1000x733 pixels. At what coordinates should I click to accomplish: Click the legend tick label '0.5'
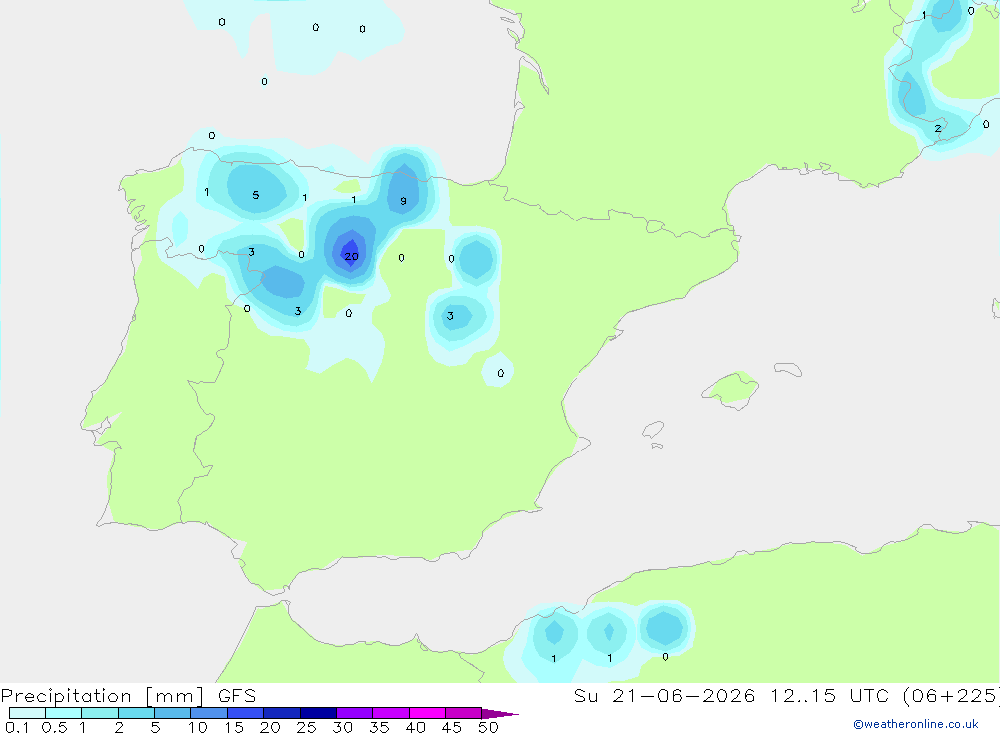click(x=54, y=727)
